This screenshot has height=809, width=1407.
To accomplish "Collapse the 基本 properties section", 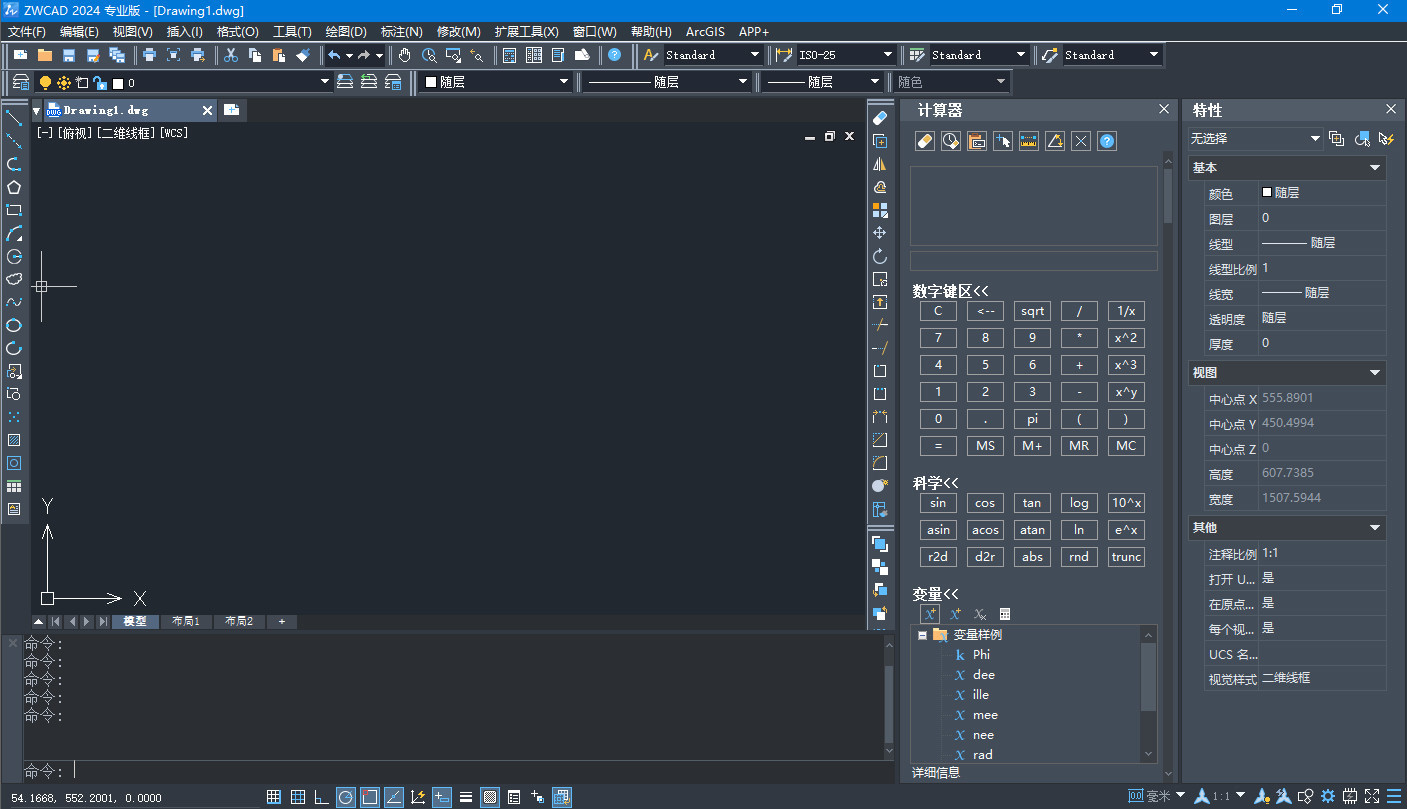I will coord(1375,168).
